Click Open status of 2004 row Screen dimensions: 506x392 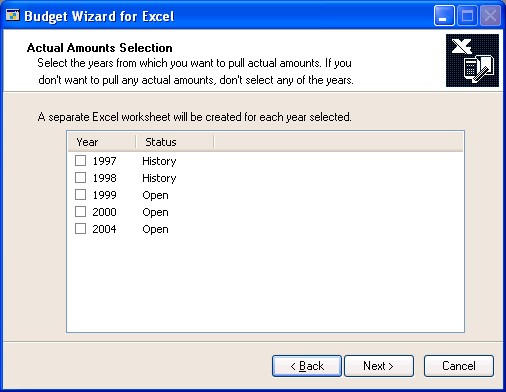point(155,230)
